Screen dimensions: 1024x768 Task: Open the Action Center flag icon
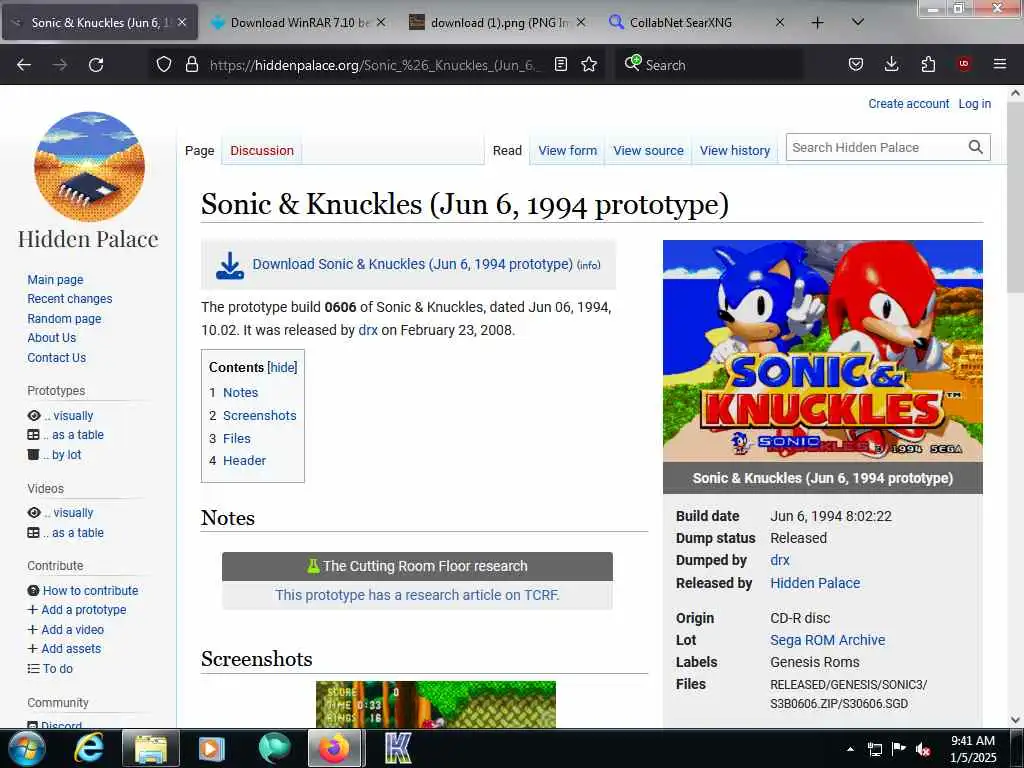[x=899, y=749]
